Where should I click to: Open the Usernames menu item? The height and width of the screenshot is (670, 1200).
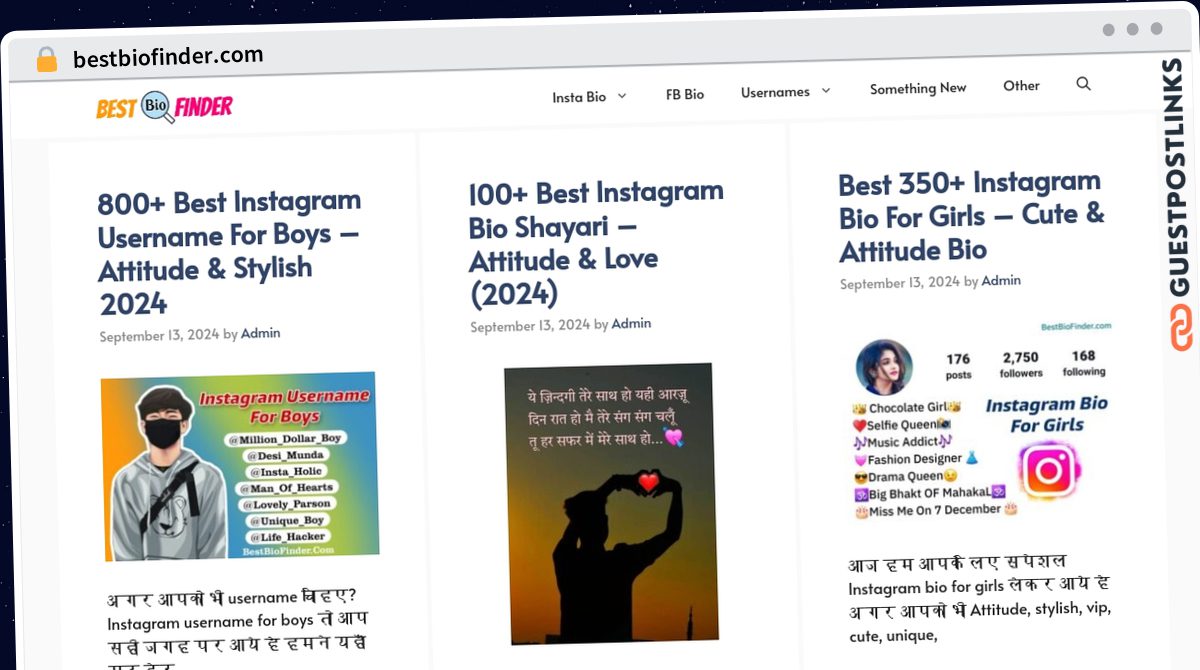click(x=775, y=92)
